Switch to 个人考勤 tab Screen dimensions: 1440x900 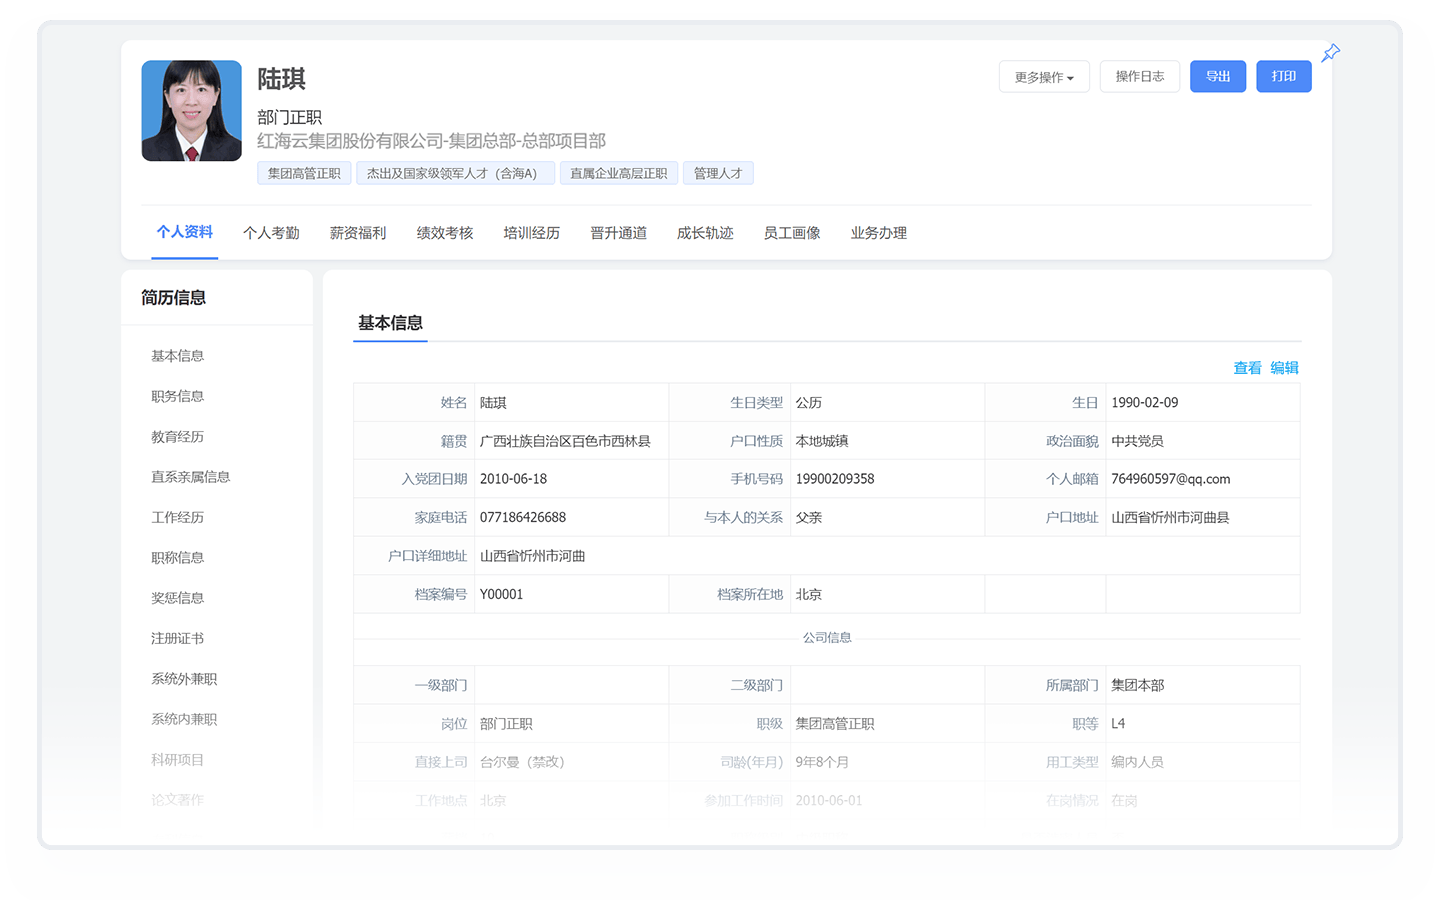point(271,233)
